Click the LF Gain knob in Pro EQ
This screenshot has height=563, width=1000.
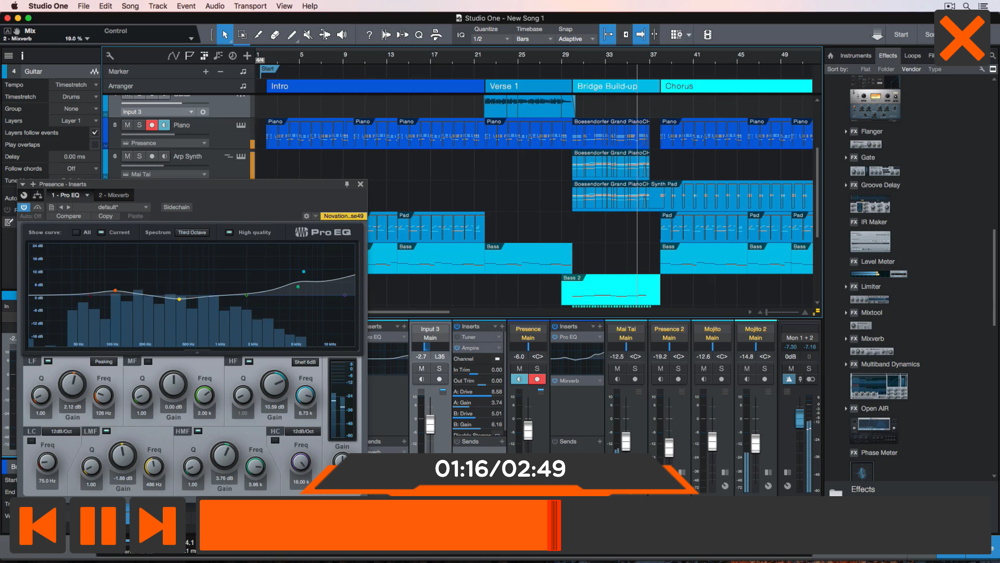72,386
